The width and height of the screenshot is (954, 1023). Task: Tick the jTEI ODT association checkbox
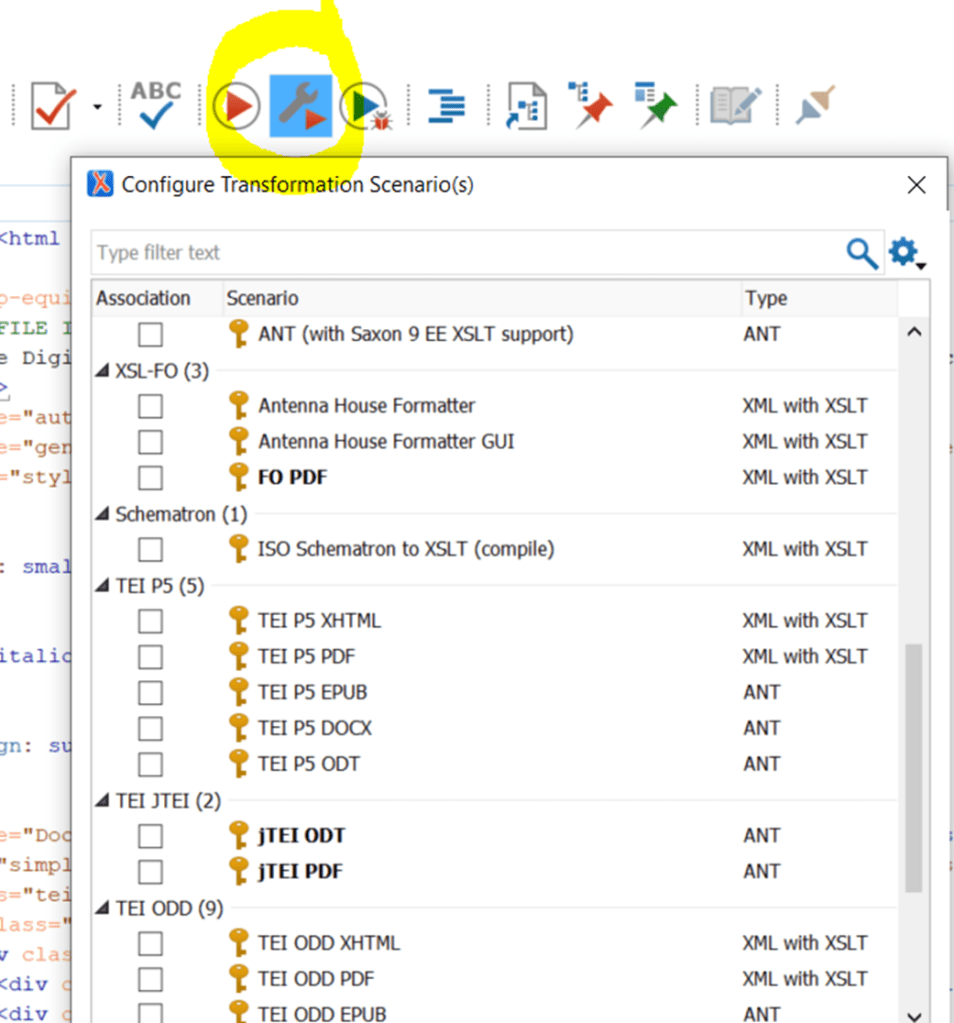pos(150,835)
